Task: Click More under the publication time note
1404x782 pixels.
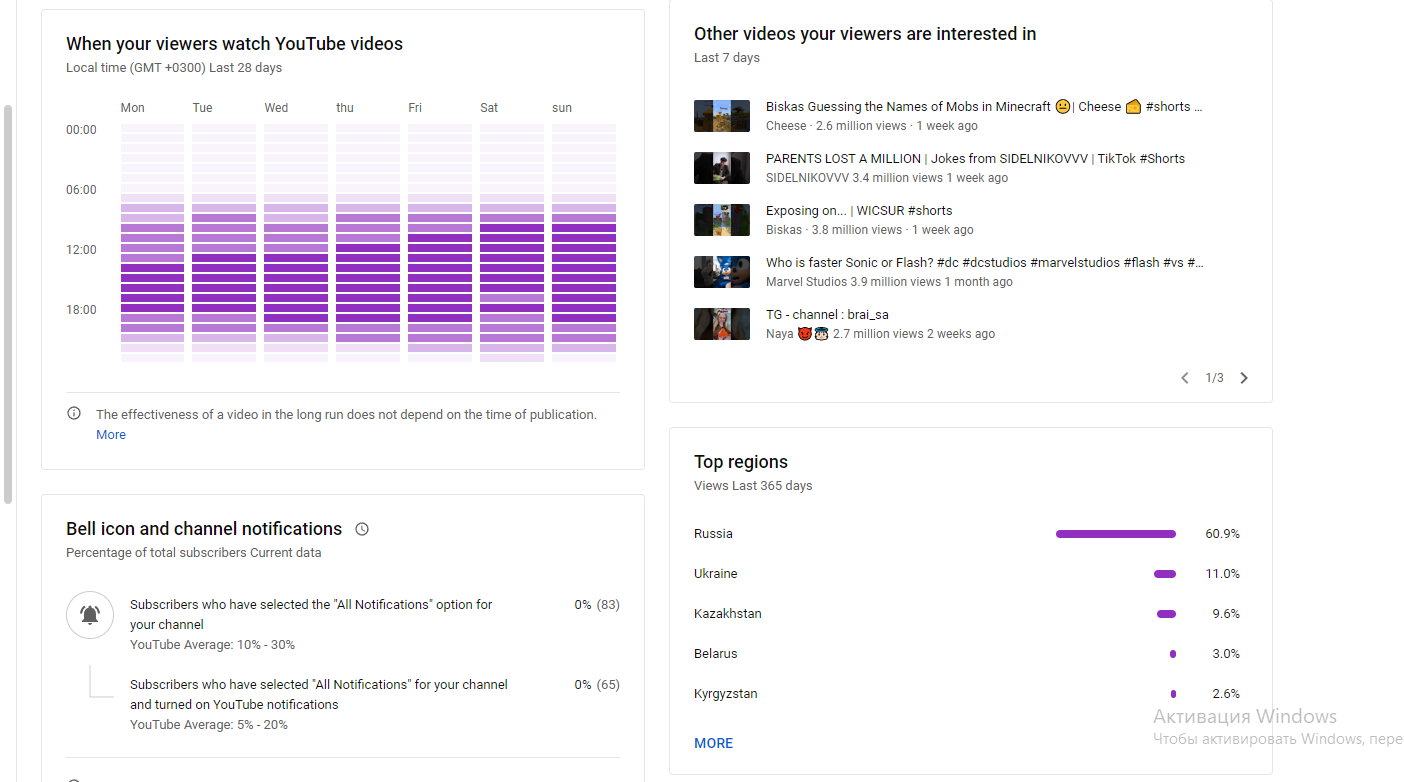Action: (x=111, y=435)
